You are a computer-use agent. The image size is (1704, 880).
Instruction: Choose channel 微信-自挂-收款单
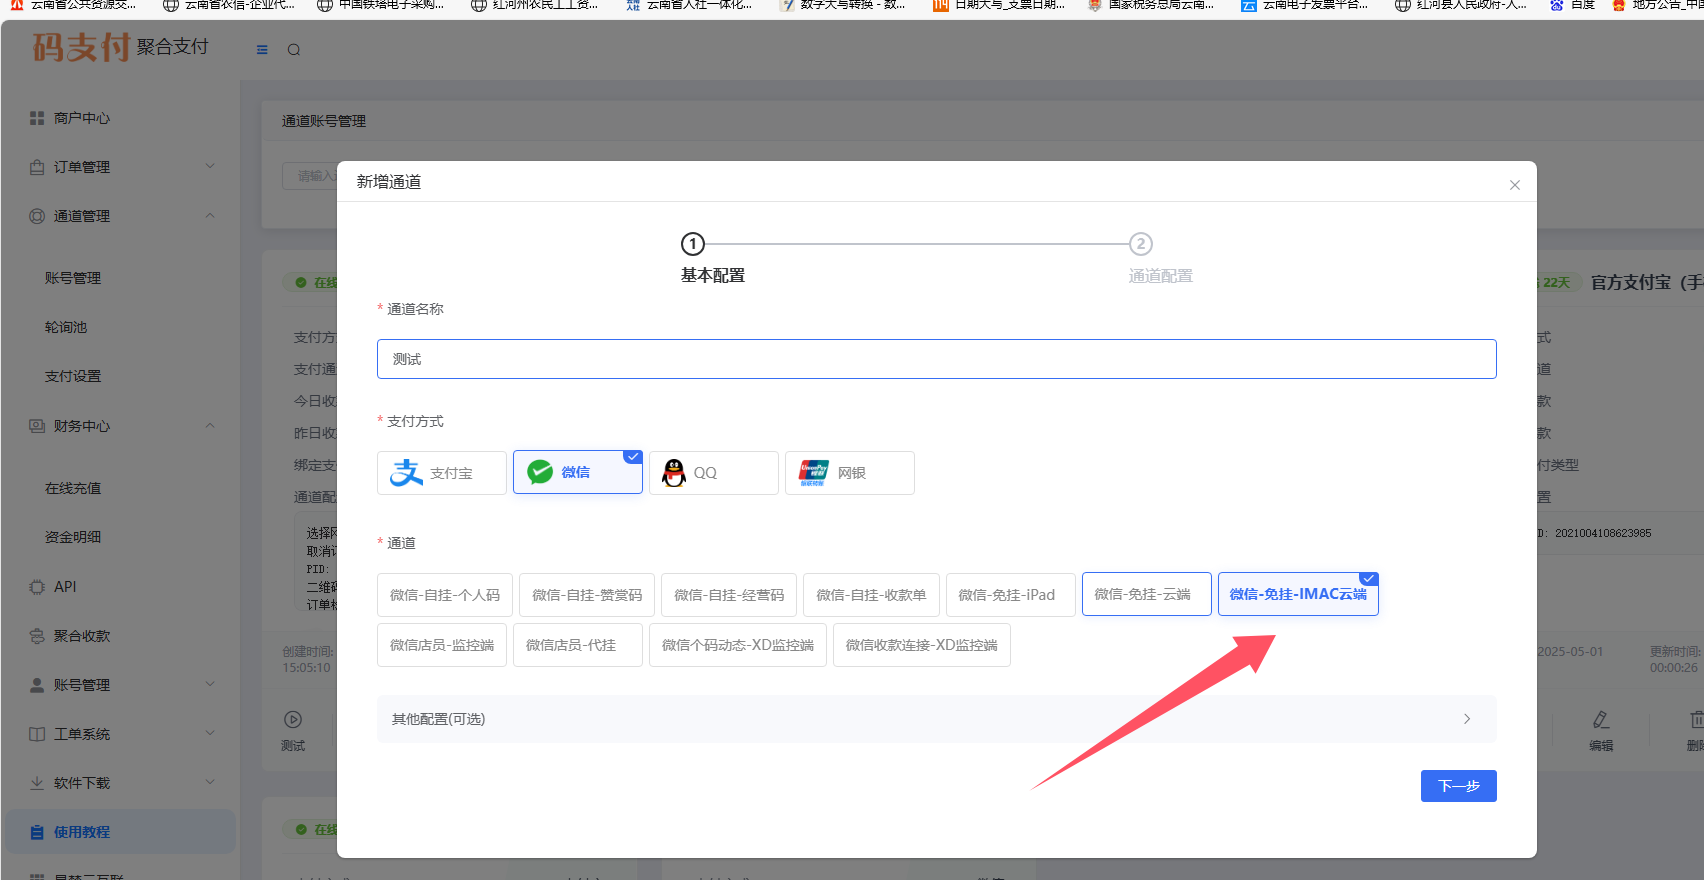[871, 595]
